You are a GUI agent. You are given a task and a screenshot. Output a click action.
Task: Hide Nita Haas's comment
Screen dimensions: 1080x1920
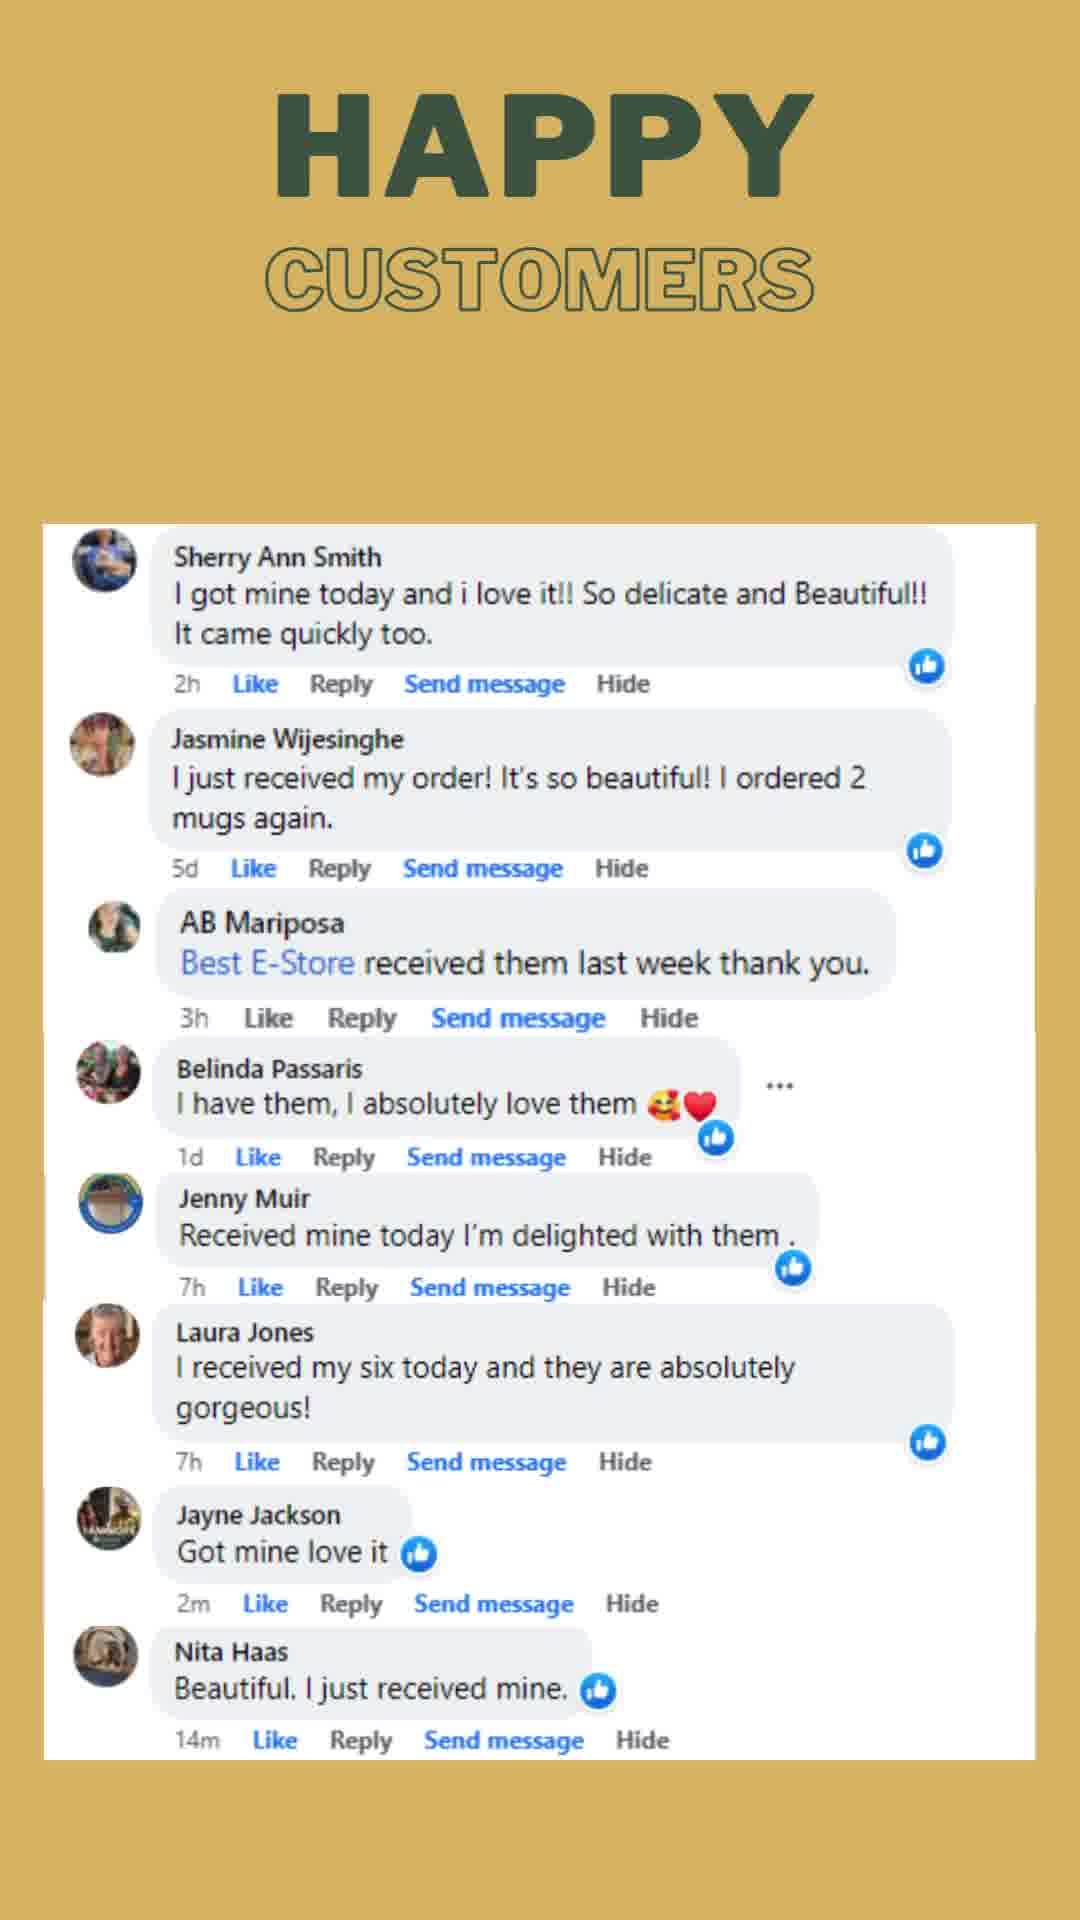642,1740
